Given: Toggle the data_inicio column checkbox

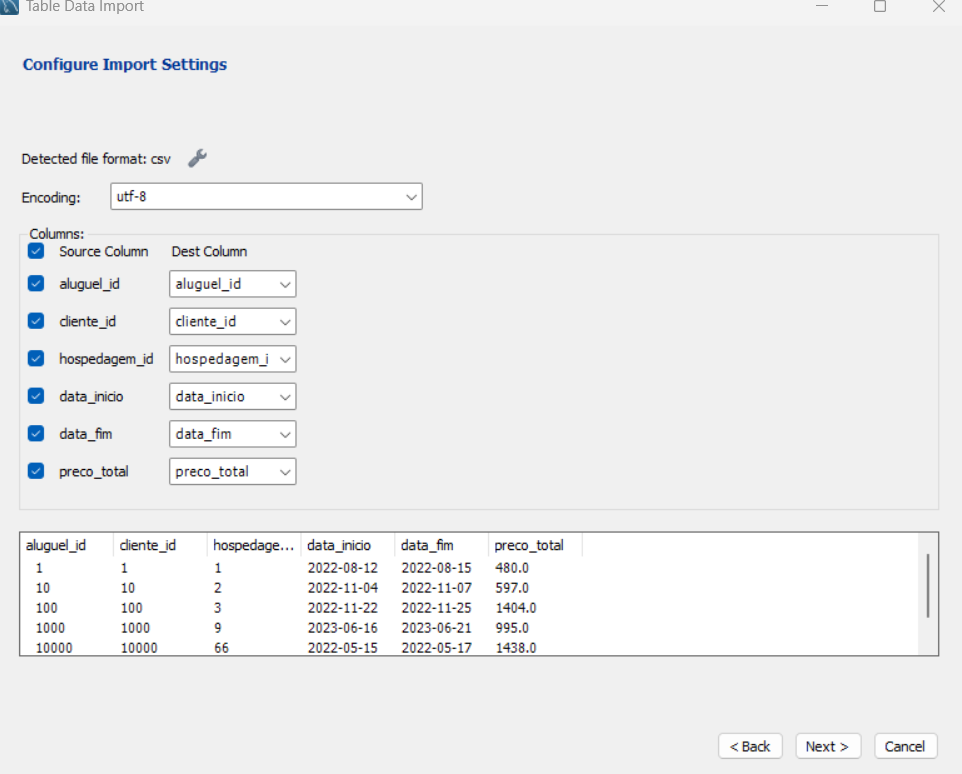Looking at the screenshot, I should (x=36, y=396).
